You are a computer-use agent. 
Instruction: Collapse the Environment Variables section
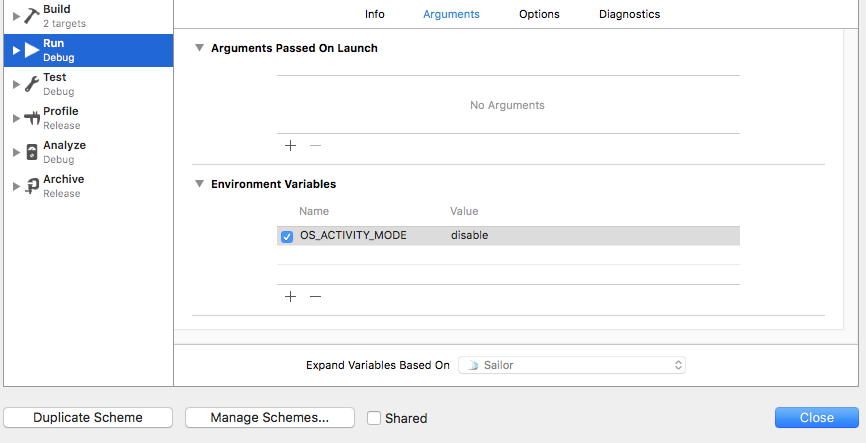point(199,184)
